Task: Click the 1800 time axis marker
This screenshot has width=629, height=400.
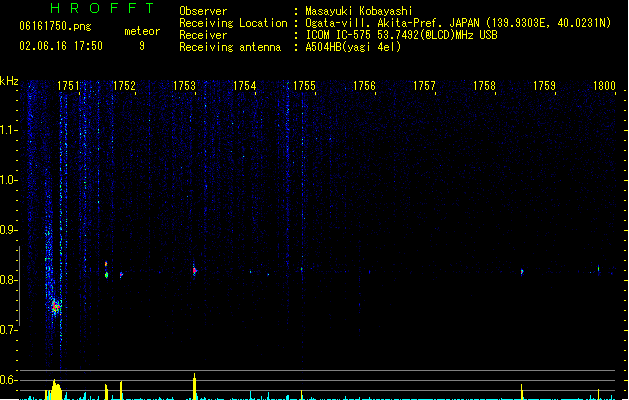Action: pos(604,86)
